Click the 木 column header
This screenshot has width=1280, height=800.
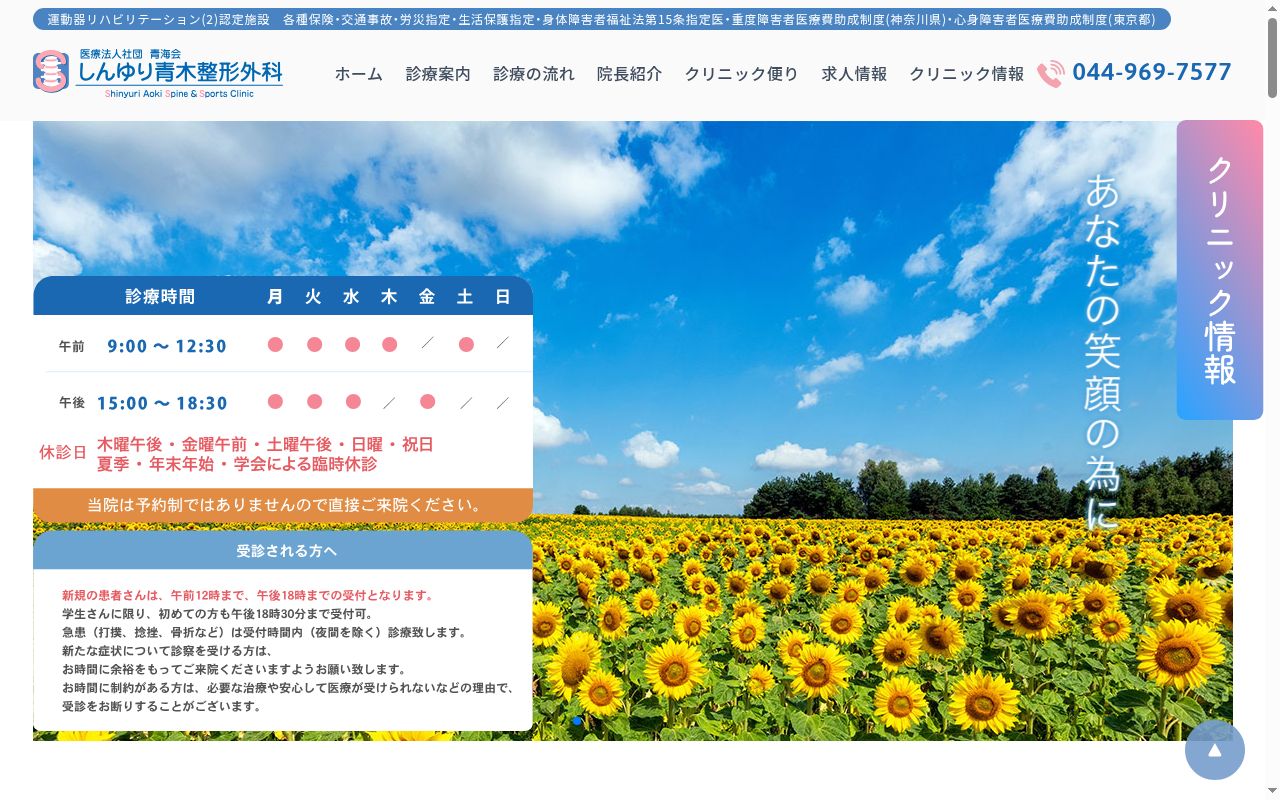pyautogui.click(x=389, y=297)
